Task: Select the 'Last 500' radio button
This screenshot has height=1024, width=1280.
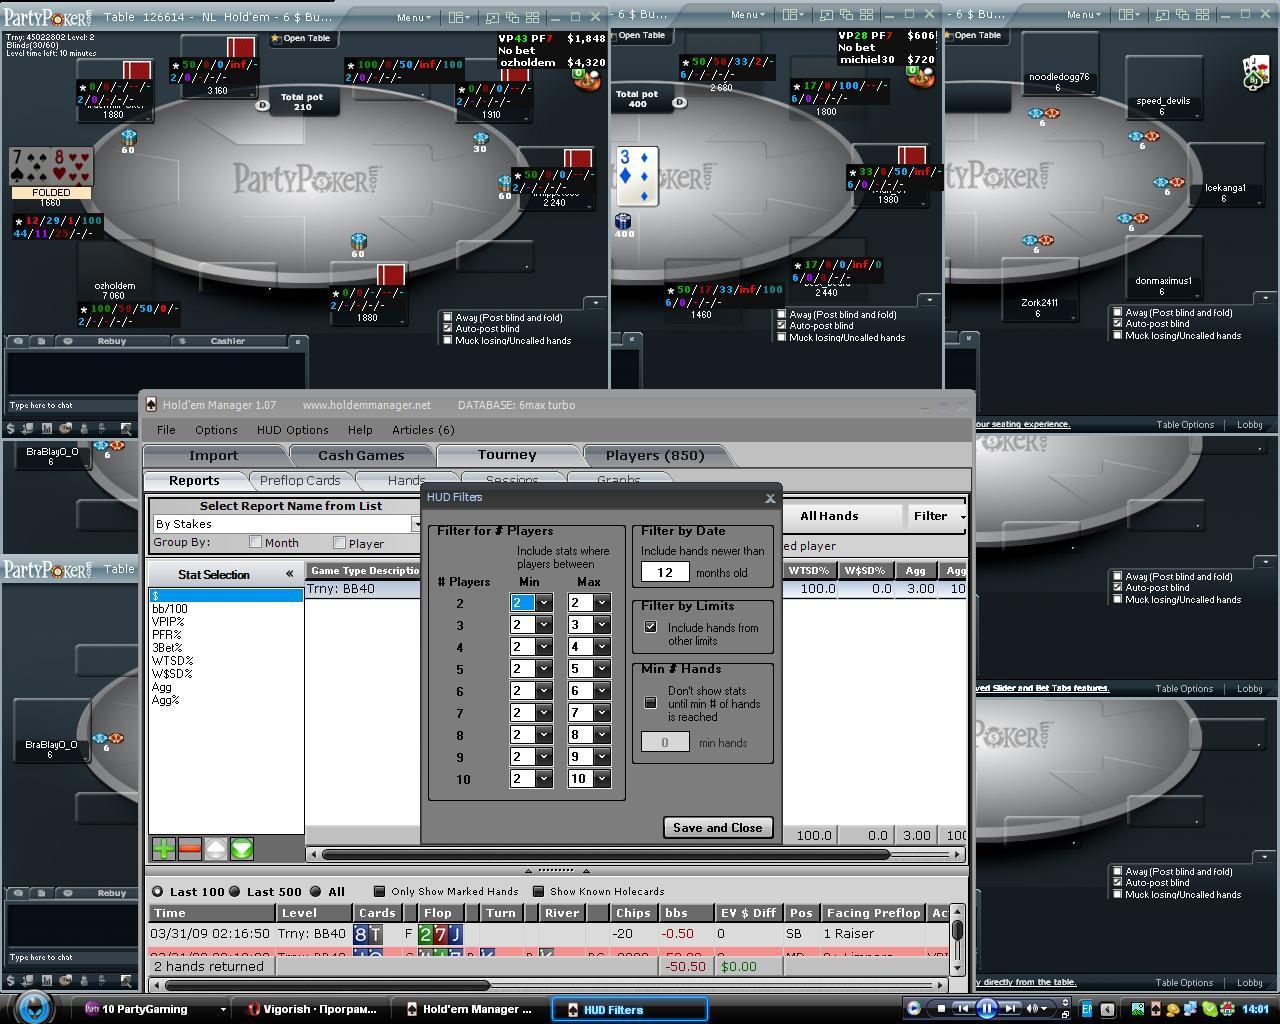Action: point(234,891)
